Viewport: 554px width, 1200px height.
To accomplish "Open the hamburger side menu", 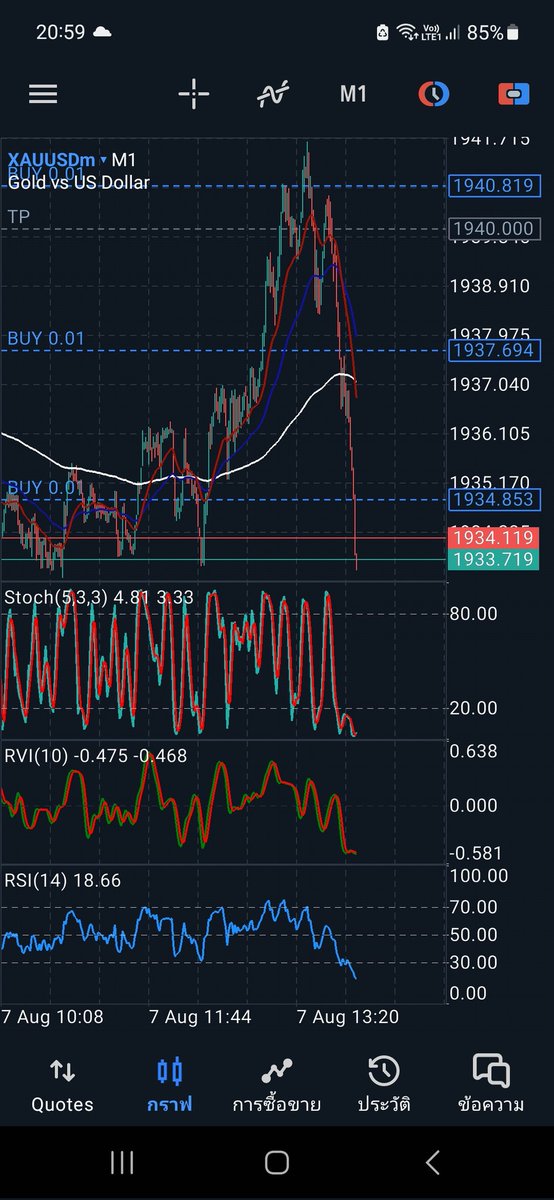I will 43,94.
